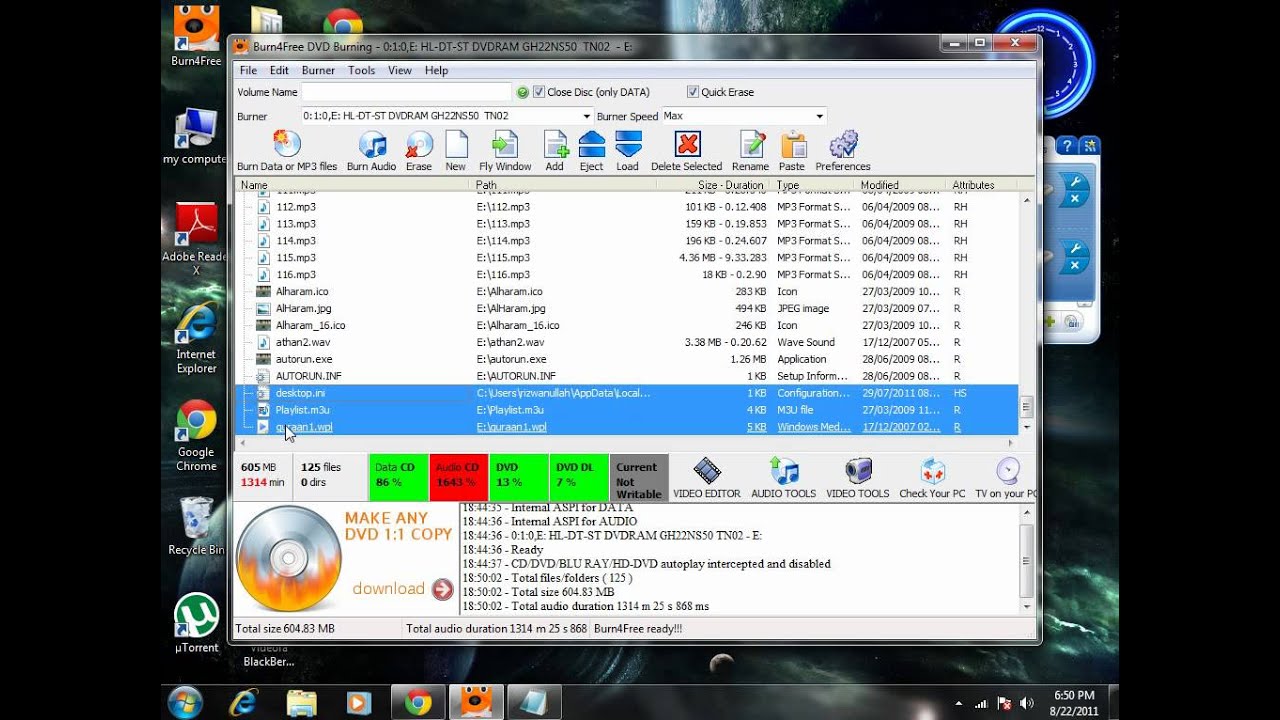The width and height of the screenshot is (1280, 720).
Task: Toggle Close Disc (only DATA) checkbox
Action: (539, 92)
